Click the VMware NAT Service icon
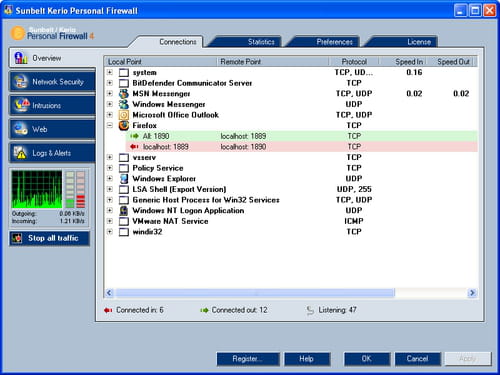 [124, 221]
